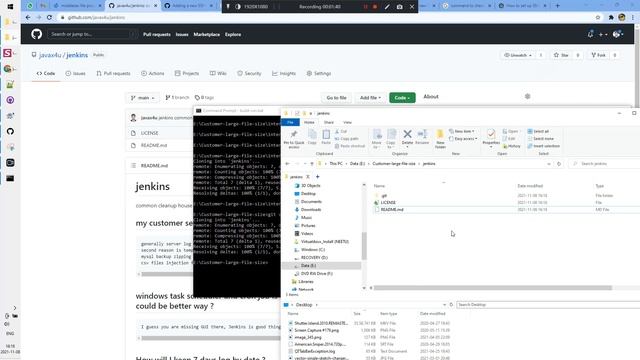Expand the New item dropdown in Explorer
This screenshot has height=360, width=640.
[x=461, y=131]
